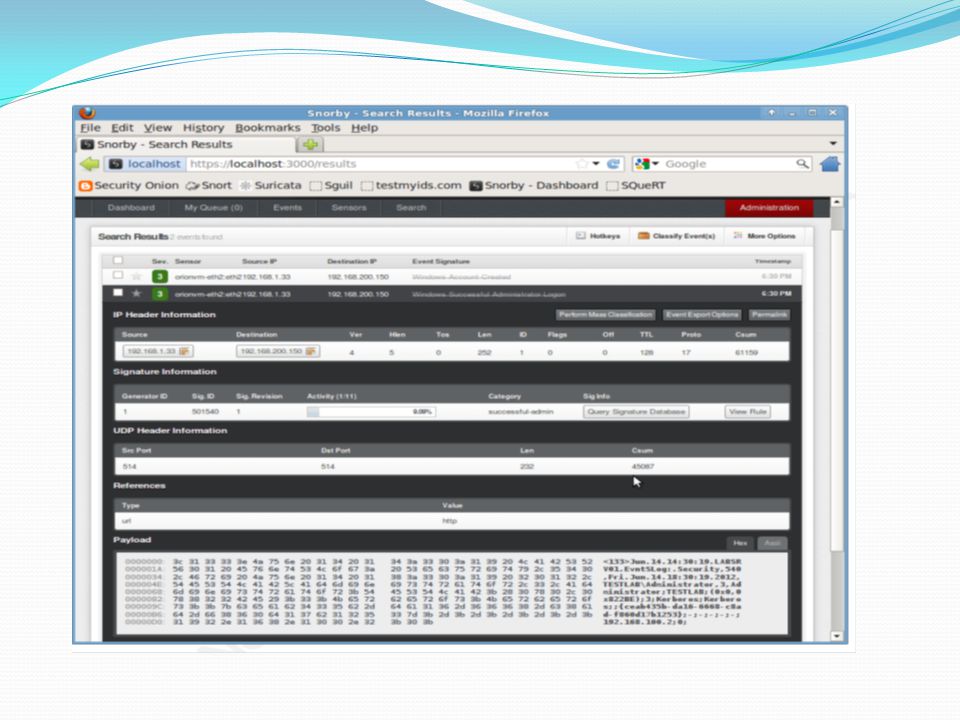Image resolution: width=960 pixels, height=720 pixels.
Task: Go to the Firefox home page
Action: click(830, 163)
